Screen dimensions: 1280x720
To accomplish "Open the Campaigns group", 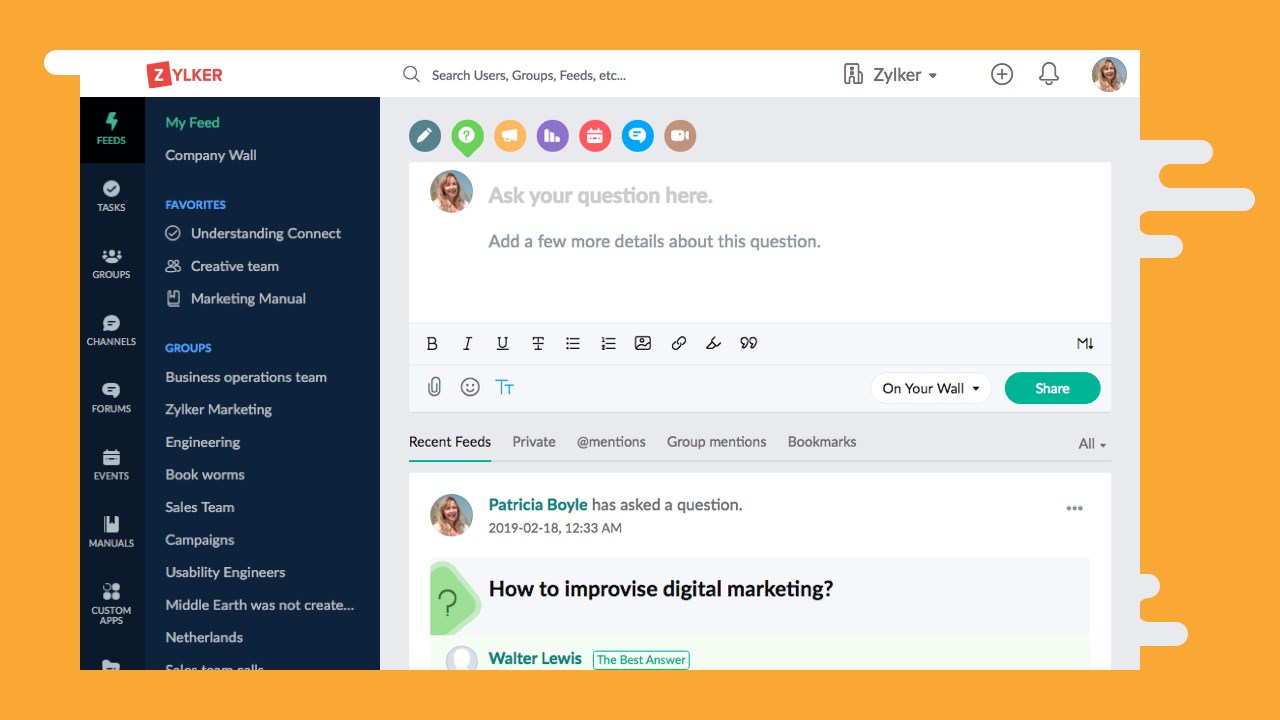I will click(x=200, y=540).
